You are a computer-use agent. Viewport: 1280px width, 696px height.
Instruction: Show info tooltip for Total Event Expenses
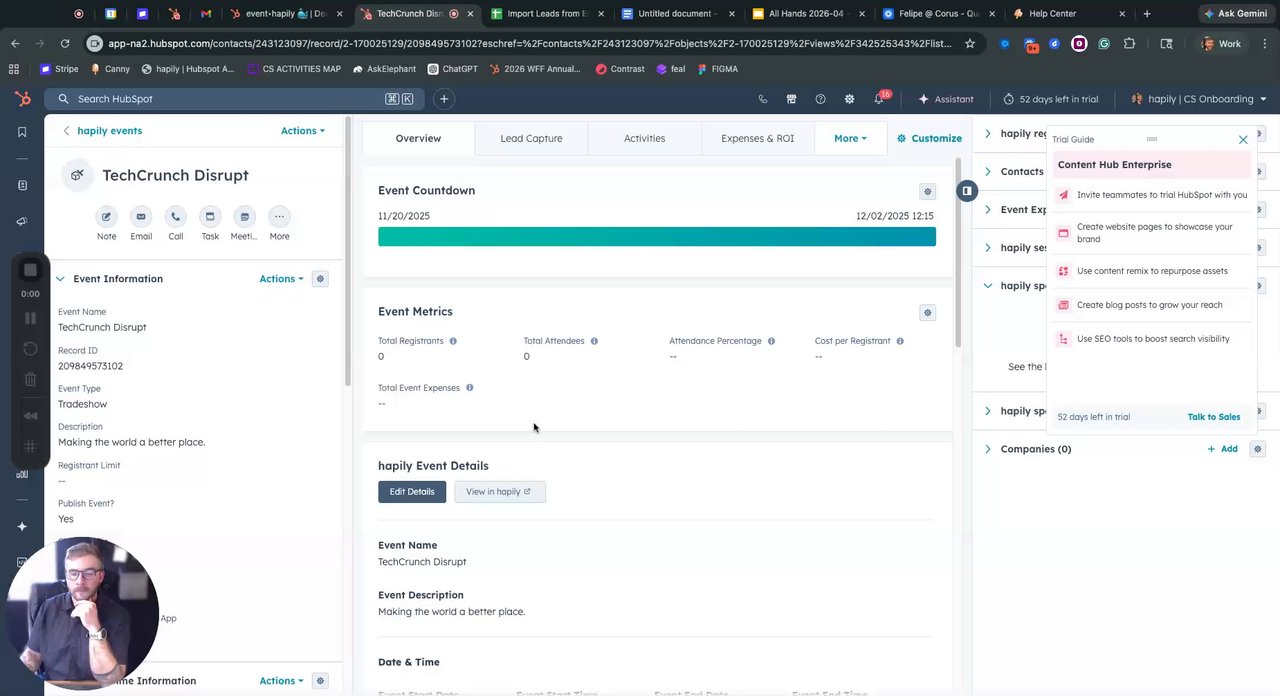469,388
